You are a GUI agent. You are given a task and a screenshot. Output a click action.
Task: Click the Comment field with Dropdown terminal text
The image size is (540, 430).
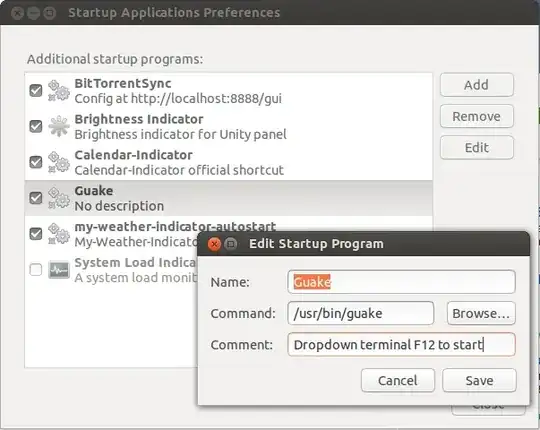[401, 345]
